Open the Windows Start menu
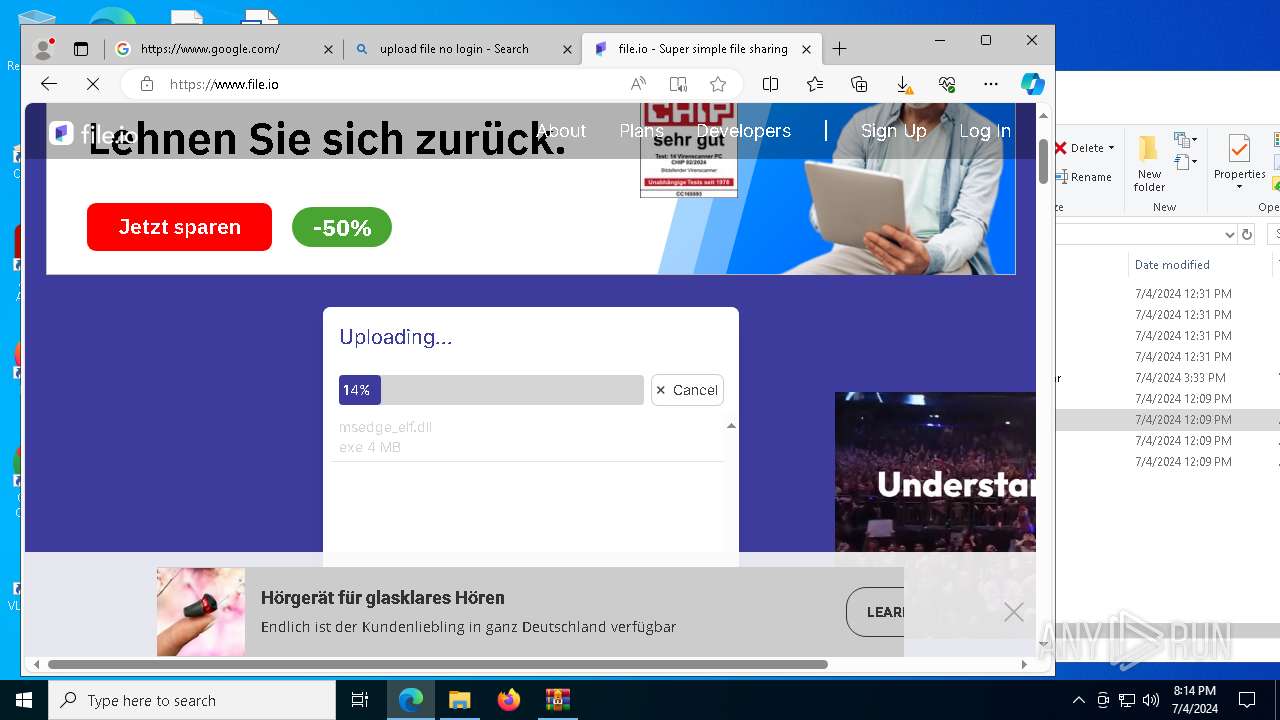The image size is (1280, 720). click(x=23, y=700)
